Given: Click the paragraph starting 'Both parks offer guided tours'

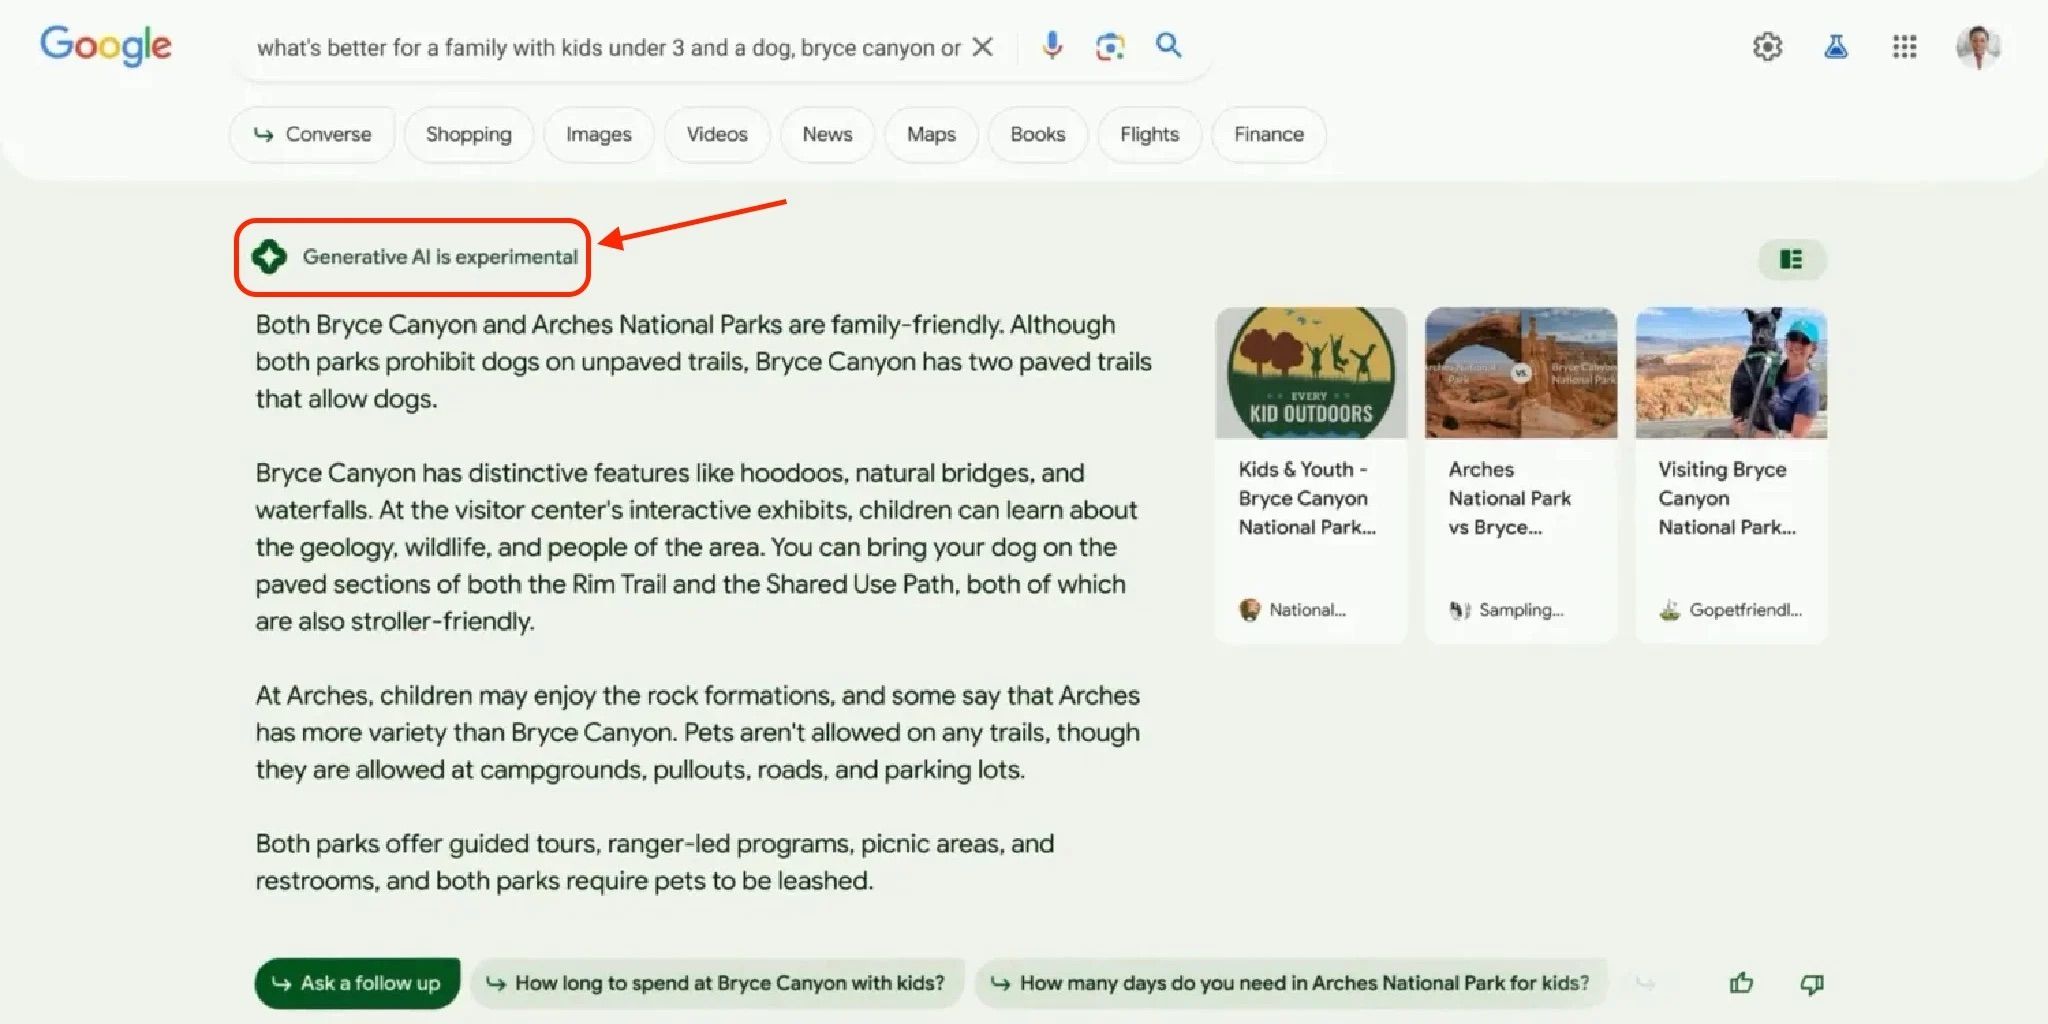Looking at the screenshot, I should pyautogui.click(x=654, y=862).
